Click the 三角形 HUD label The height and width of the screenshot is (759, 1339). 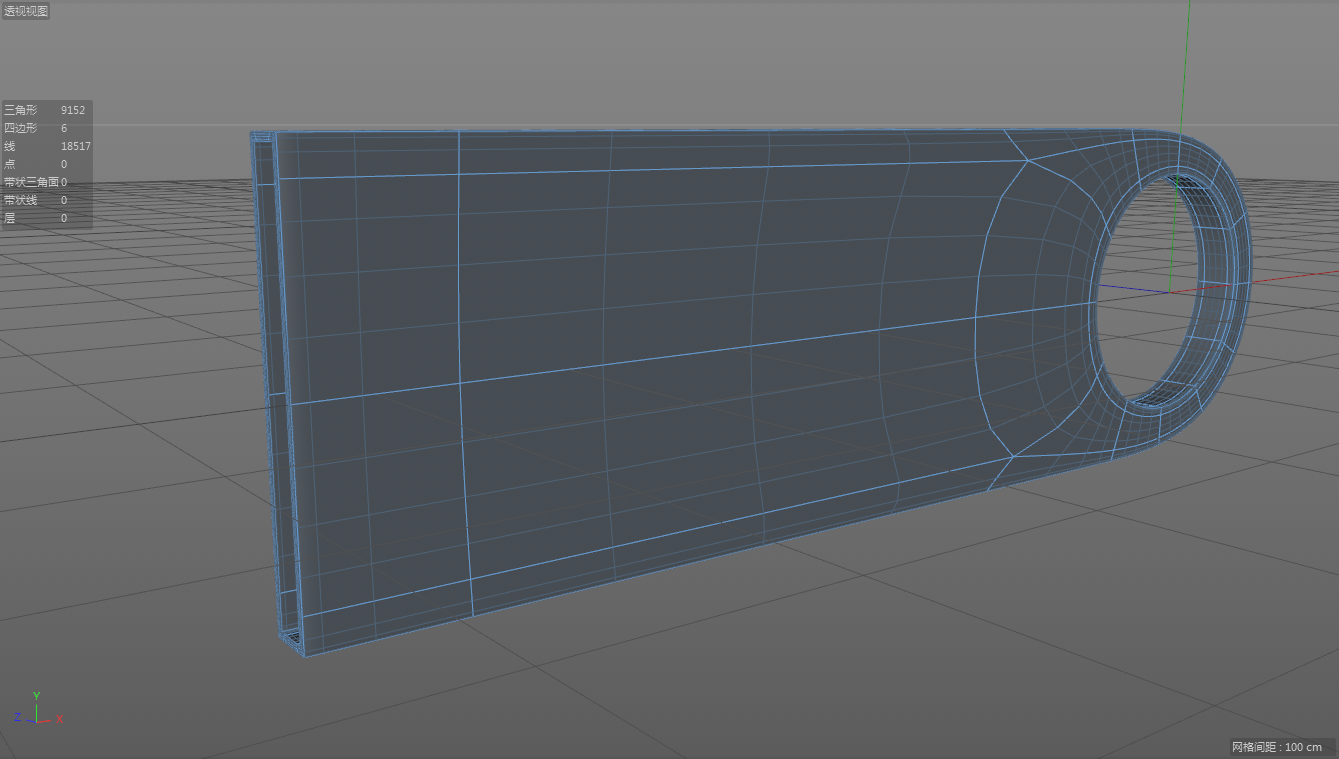(x=21, y=110)
